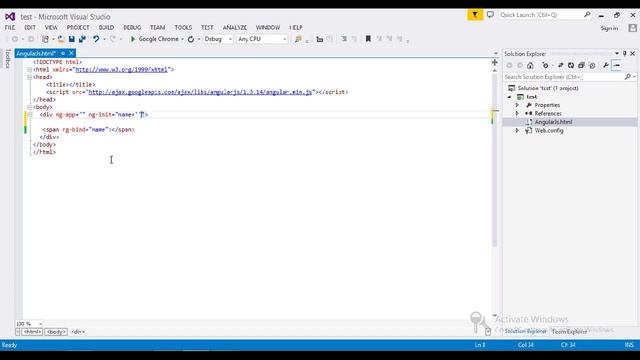Open the feedback speech bubble icon
Image resolution: width=640 pixels, height=360 pixels.
(490, 15)
